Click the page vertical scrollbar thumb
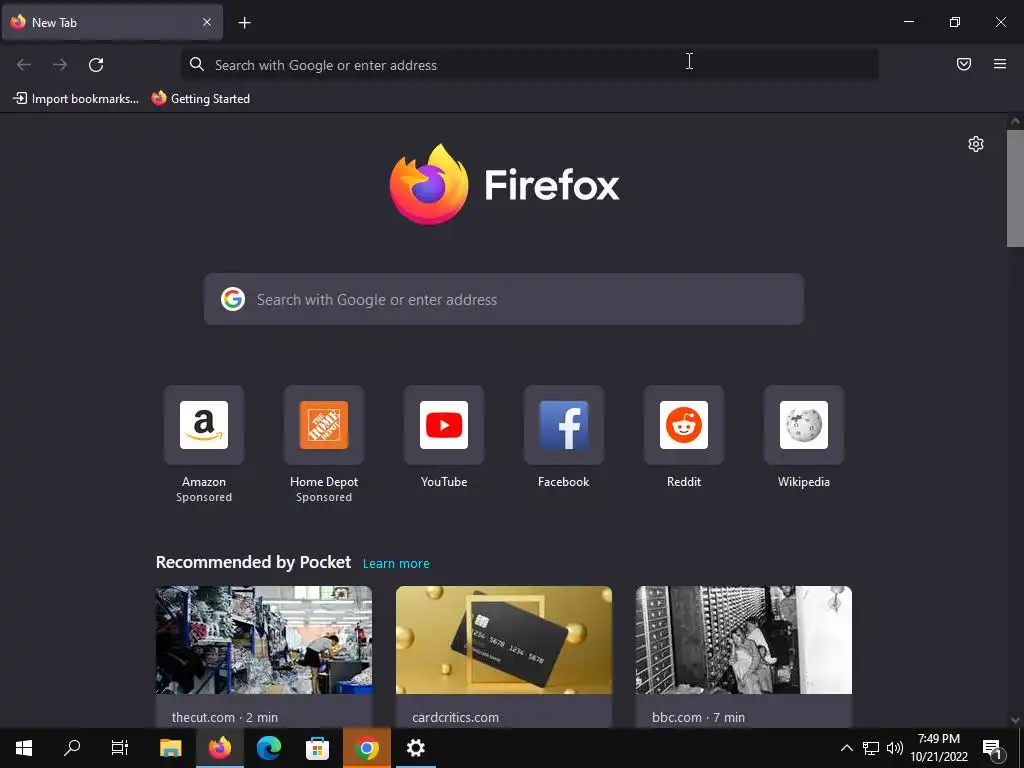This screenshot has height=768, width=1024. coord(1015,188)
